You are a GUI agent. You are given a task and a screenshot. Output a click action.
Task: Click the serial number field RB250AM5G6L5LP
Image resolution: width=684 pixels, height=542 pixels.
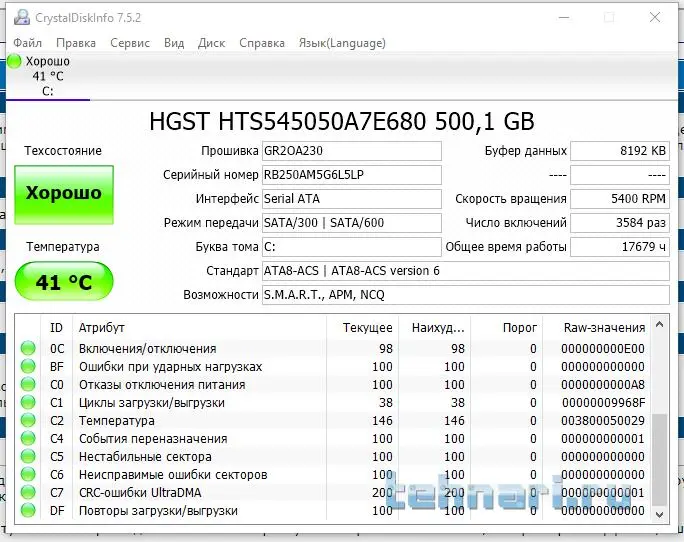point(352,175)
